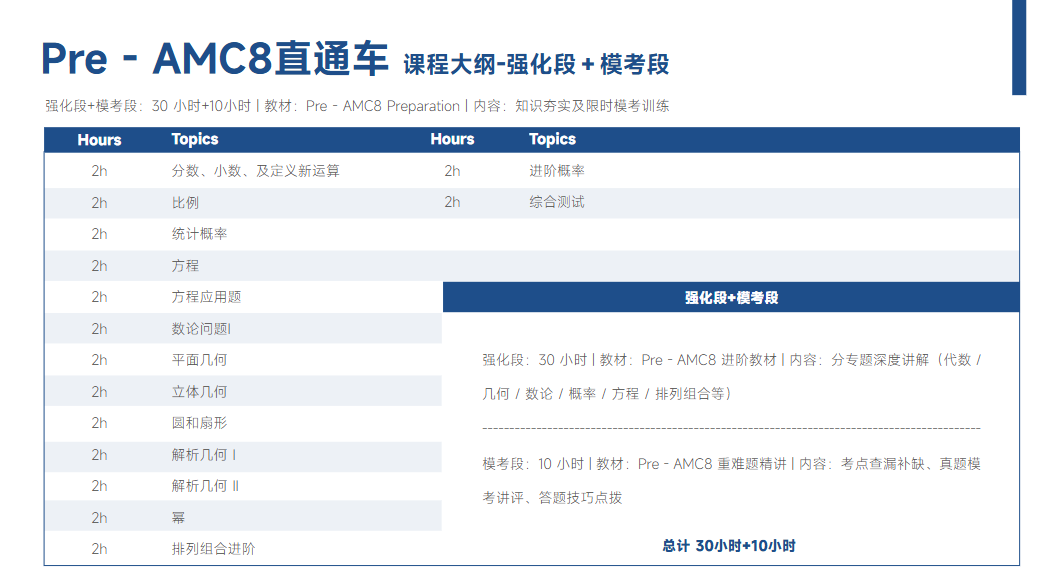Click the line beginning '强化段+模考段: 30 小时+10小时 | 教材'
Image resolution: width=1043 pixels, height=573 pixels.
point(357,106)
